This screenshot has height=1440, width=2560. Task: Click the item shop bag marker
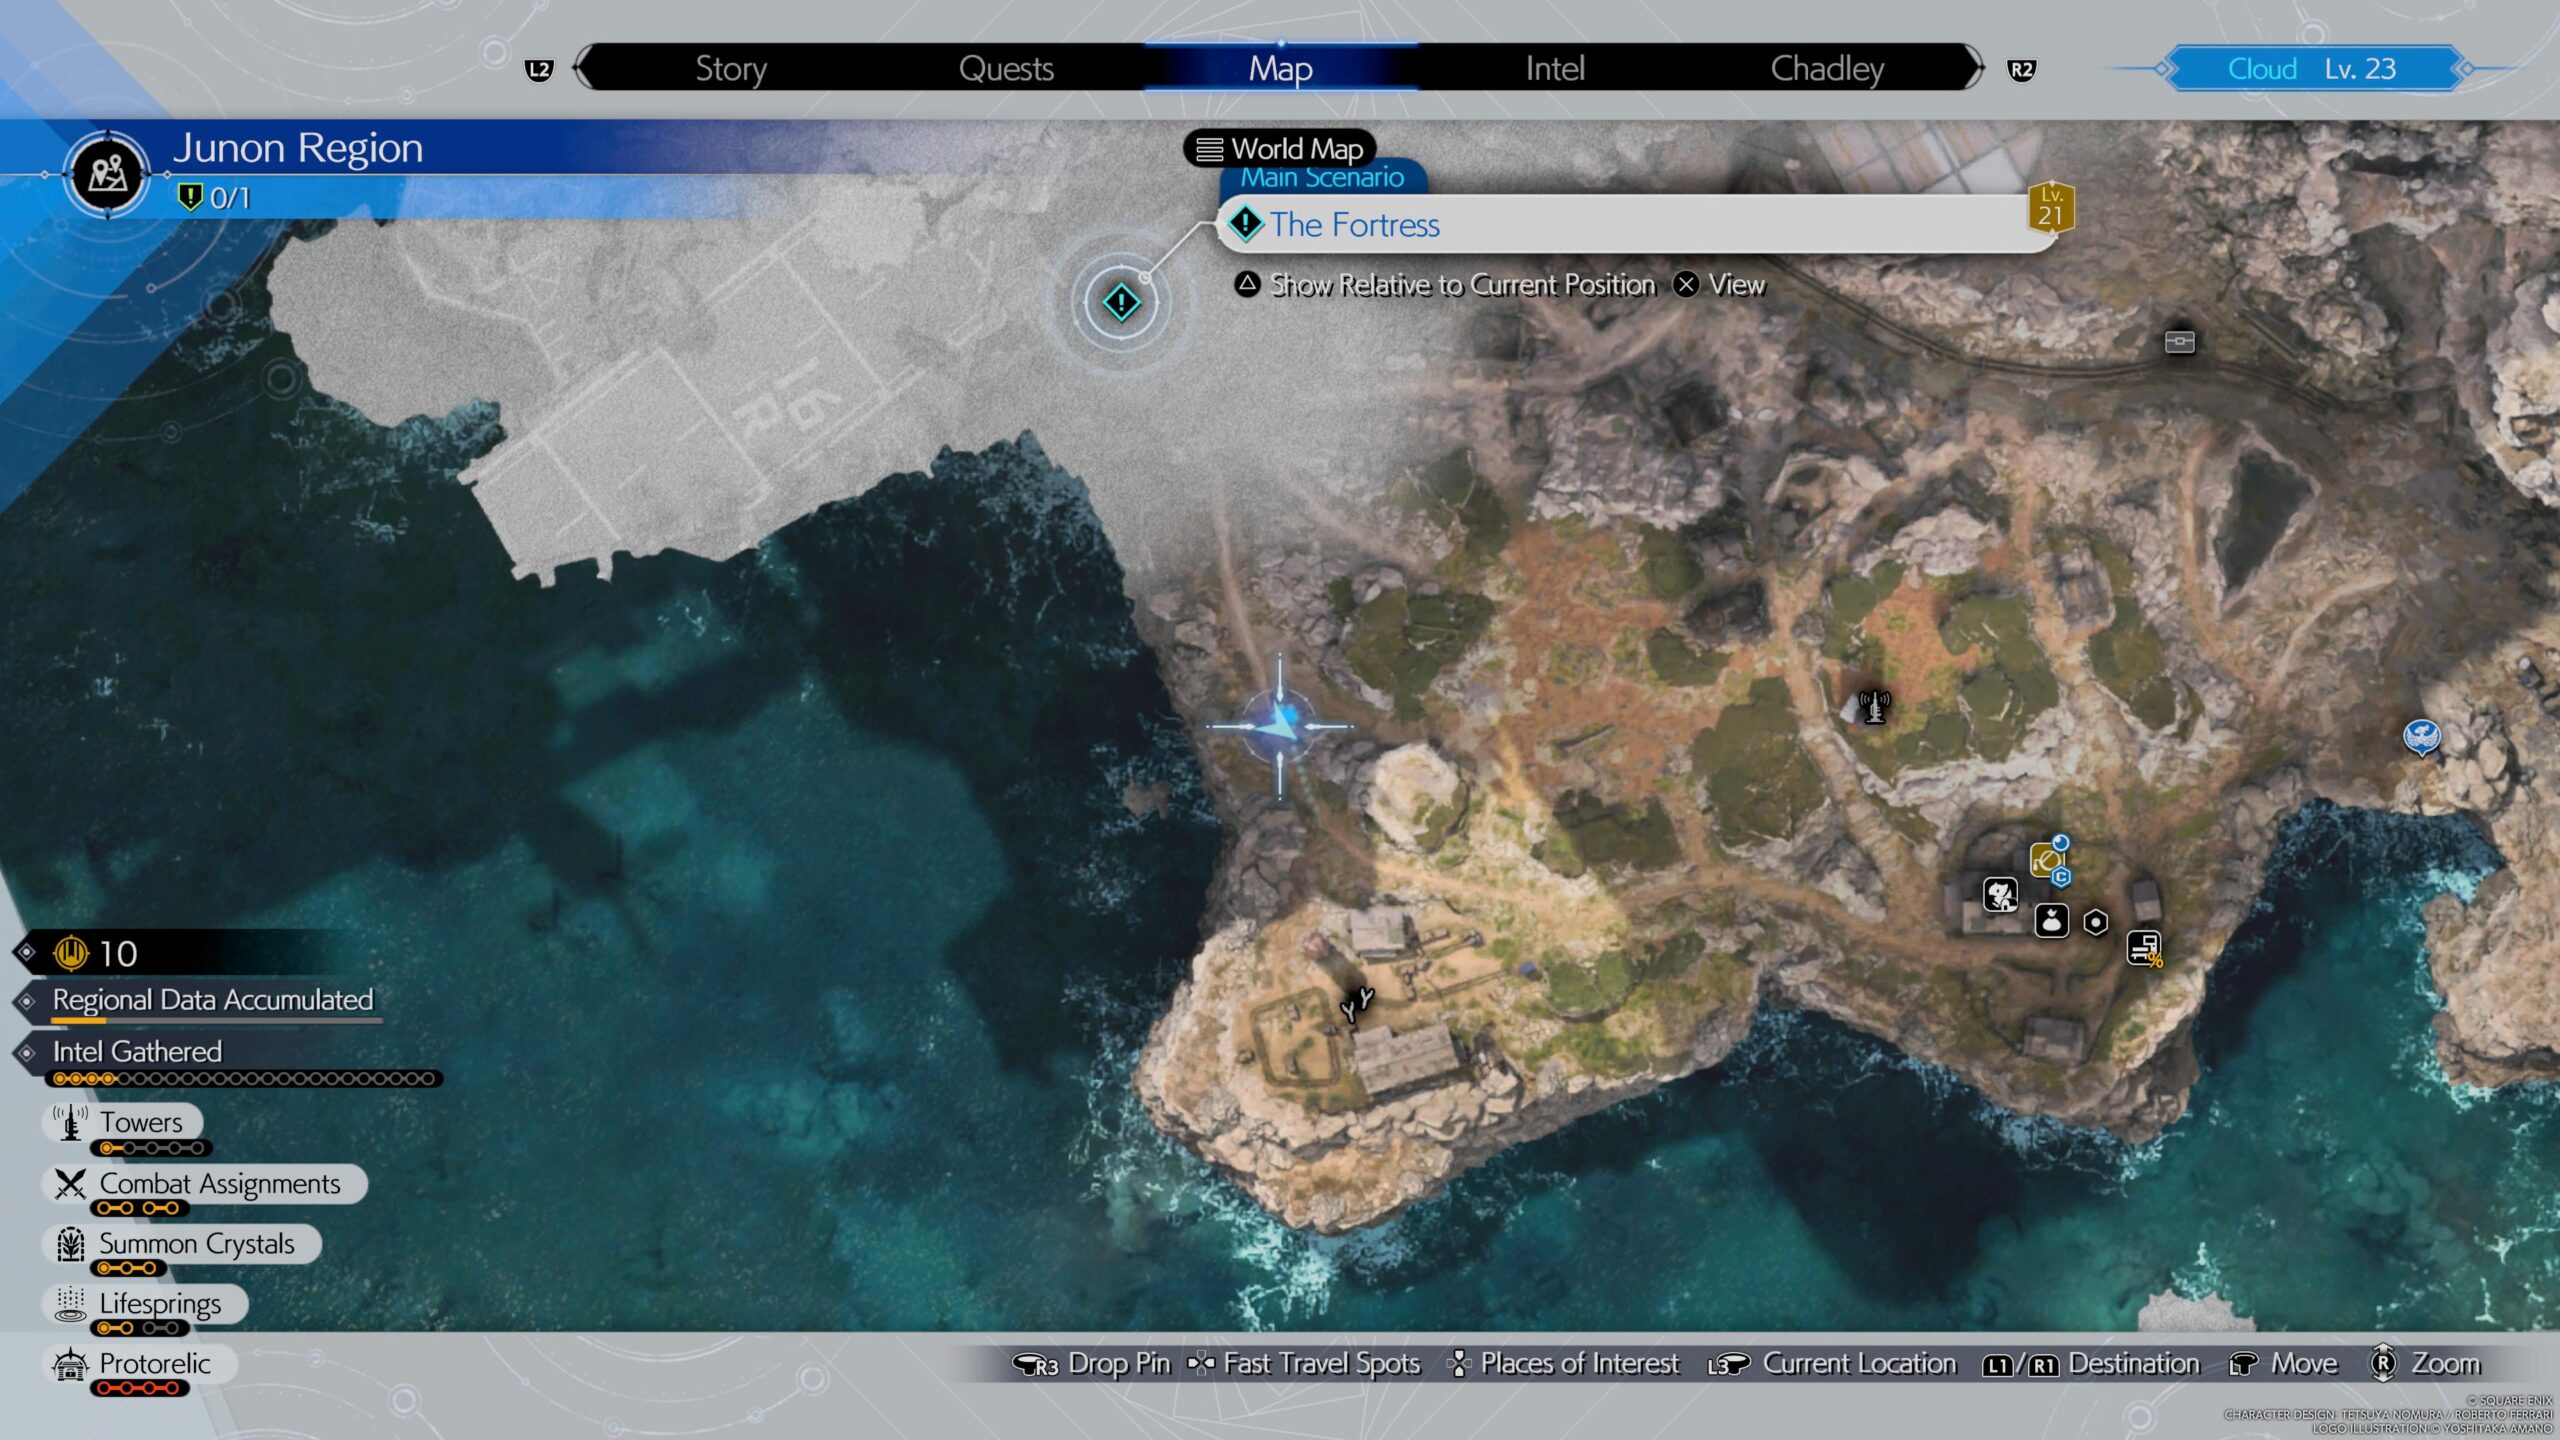click(x=2051, y=920)
